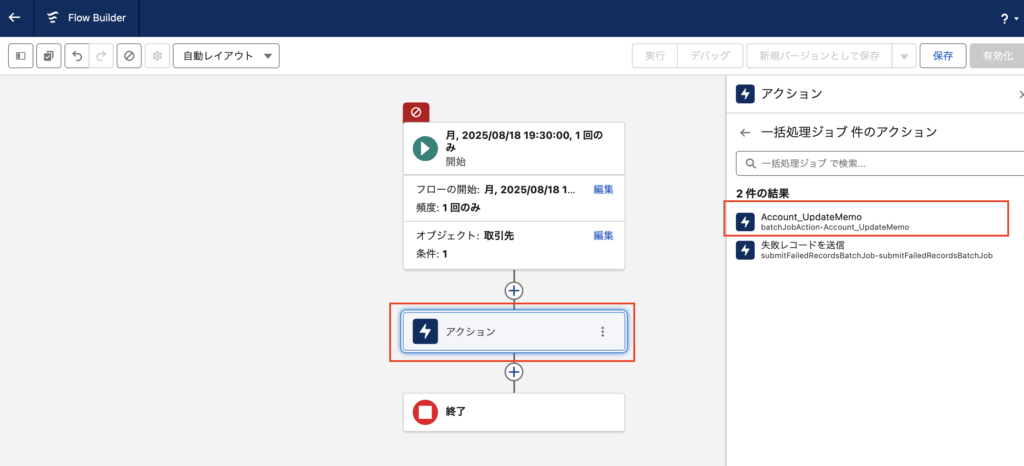Click the 一括処理ジョブ search field
The image size is (1024, 466).
[x=880, y=162]
